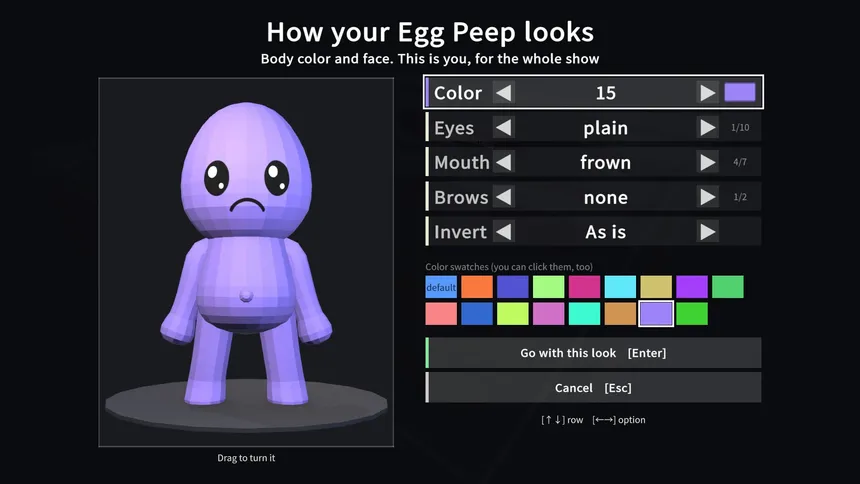The image size is (860, 484).
Task: Choose the royal blue swatch in bottom row
Action: tap(477, 314)
